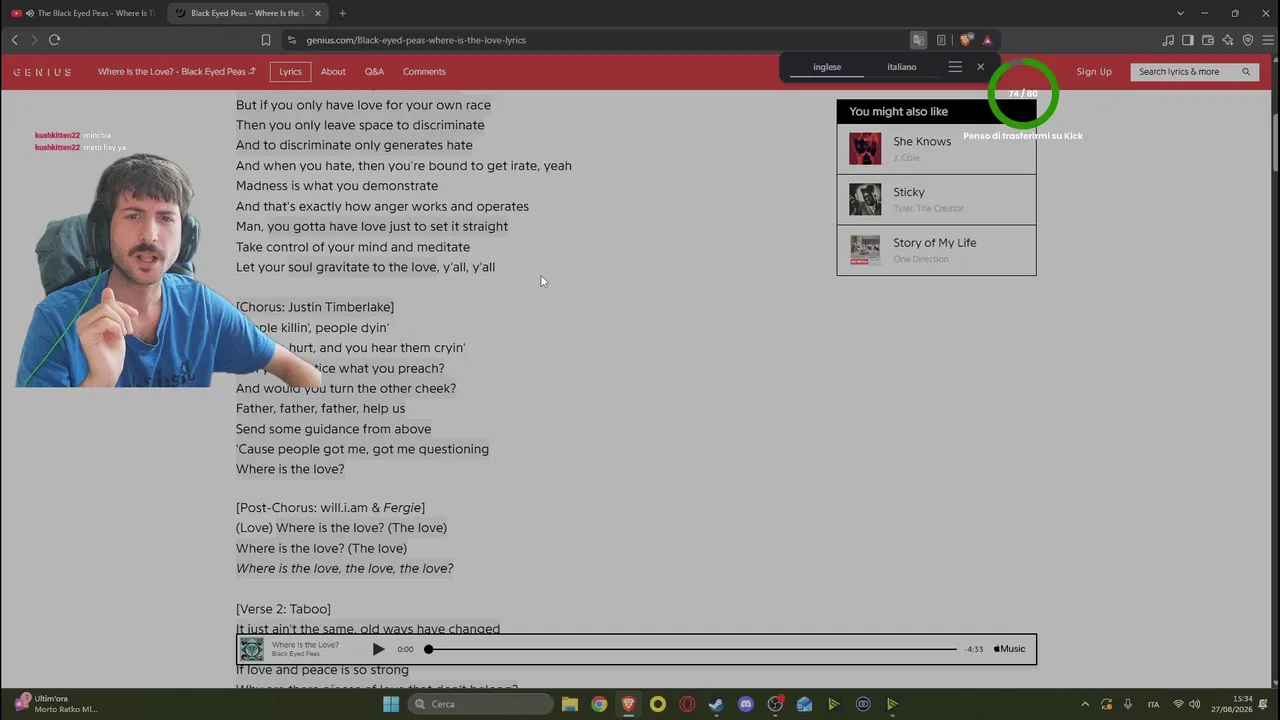
Task: Open File Explorer from the taskbar
Action: click(569, 704)
